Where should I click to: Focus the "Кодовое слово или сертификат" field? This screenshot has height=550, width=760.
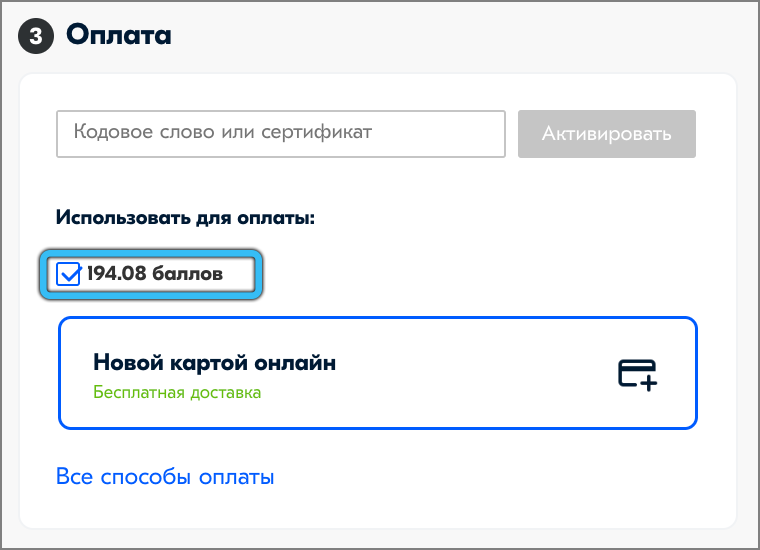(280, 133)
